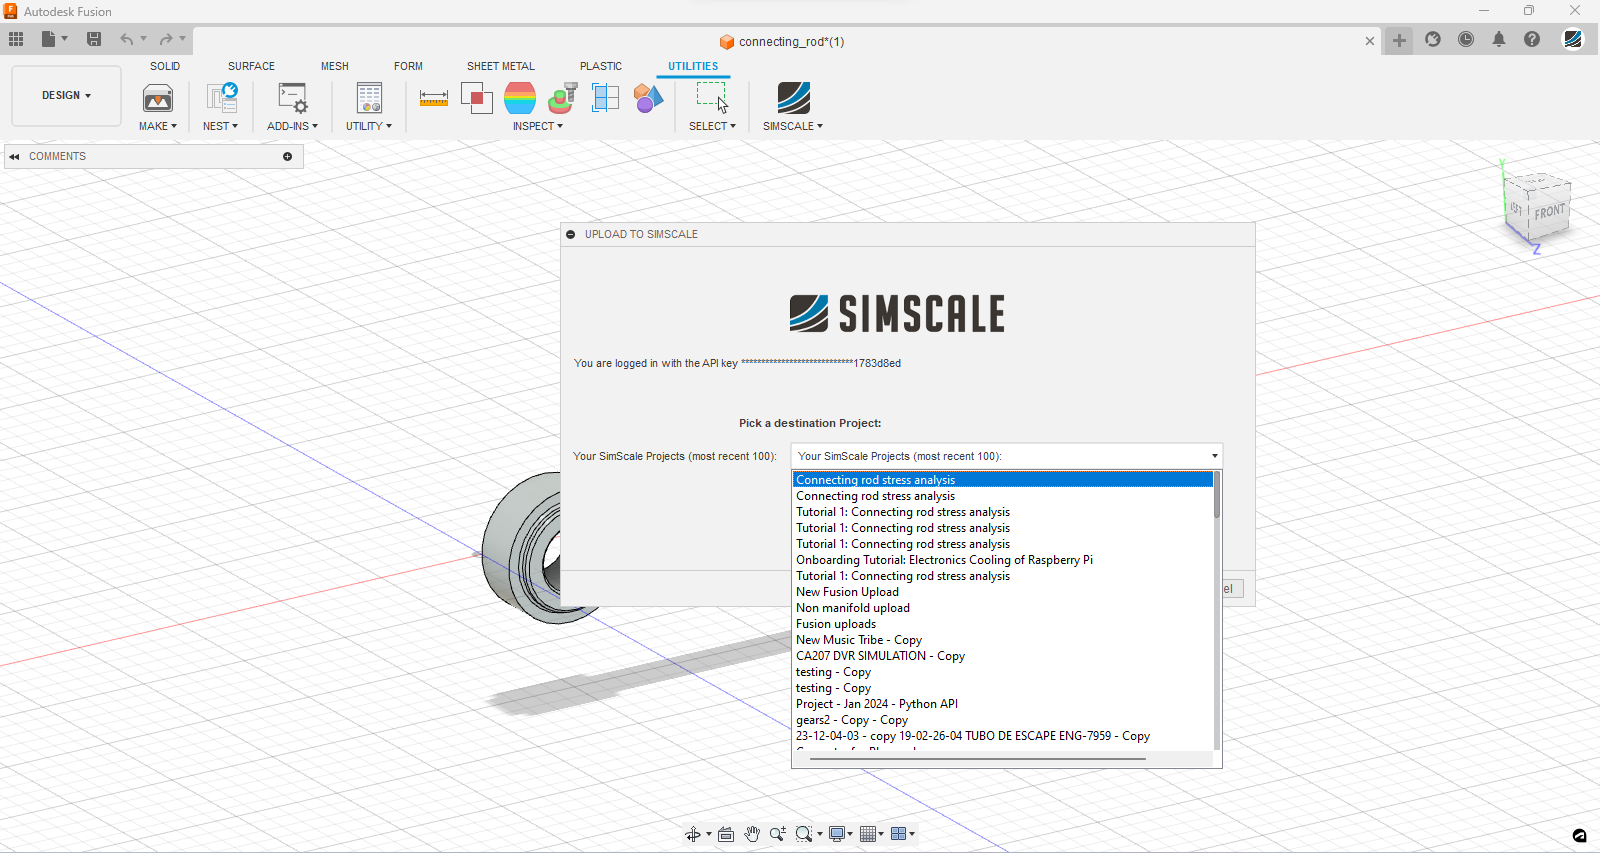Select the Measure ruler tool
1600x853 pixels.
[x=434, y=98]
